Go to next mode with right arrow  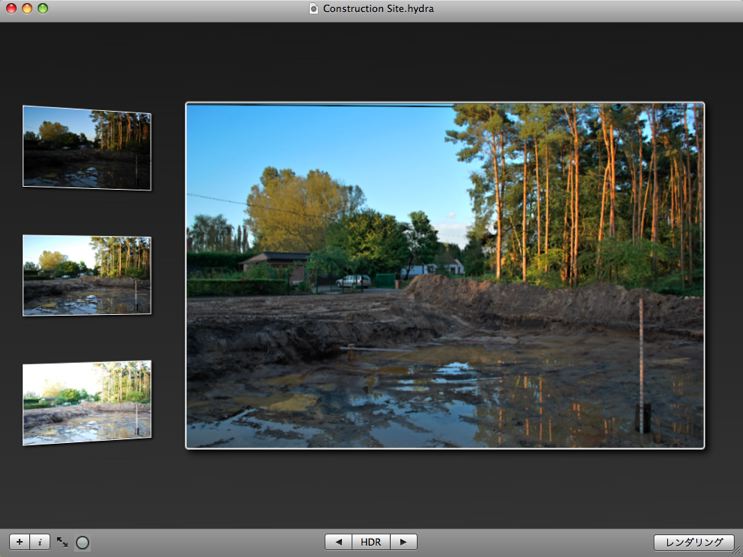click(403, 541)
